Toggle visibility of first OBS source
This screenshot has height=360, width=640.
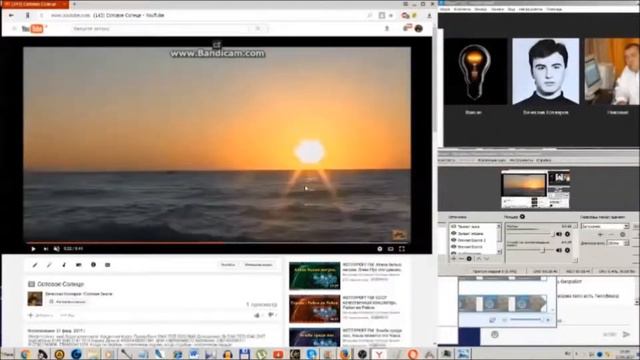click(453, 226)
